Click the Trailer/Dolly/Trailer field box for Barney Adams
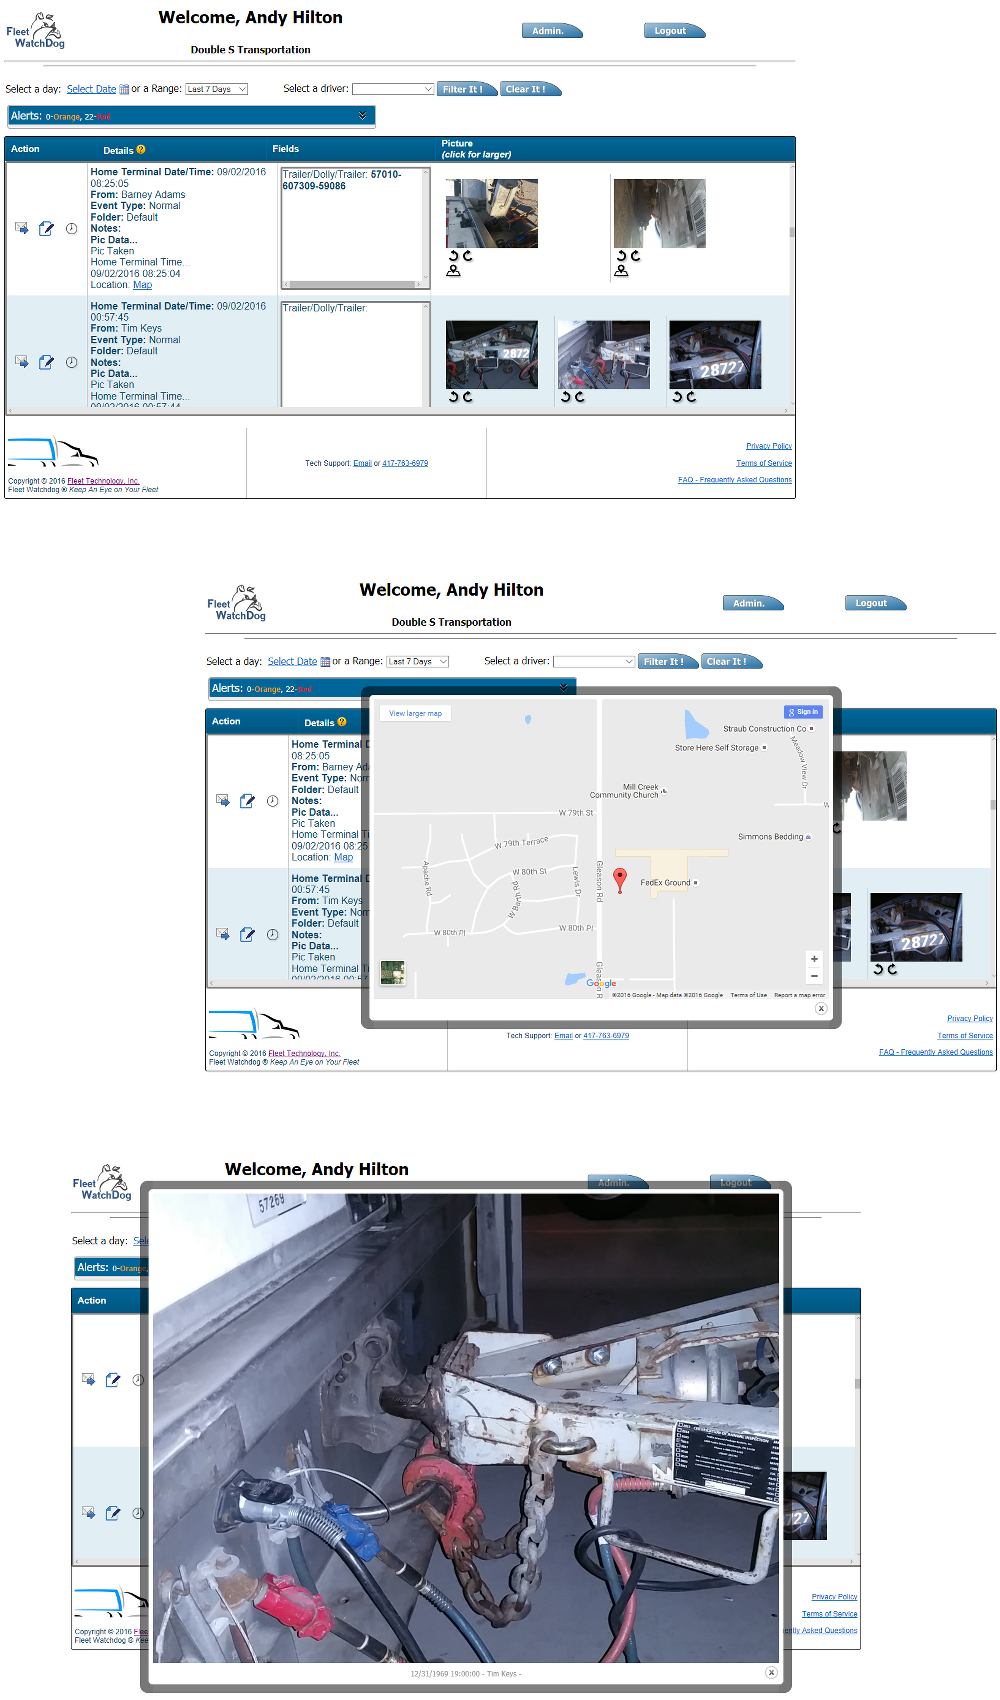This screenshot has height=1700, width=1000. click(356, 228)
